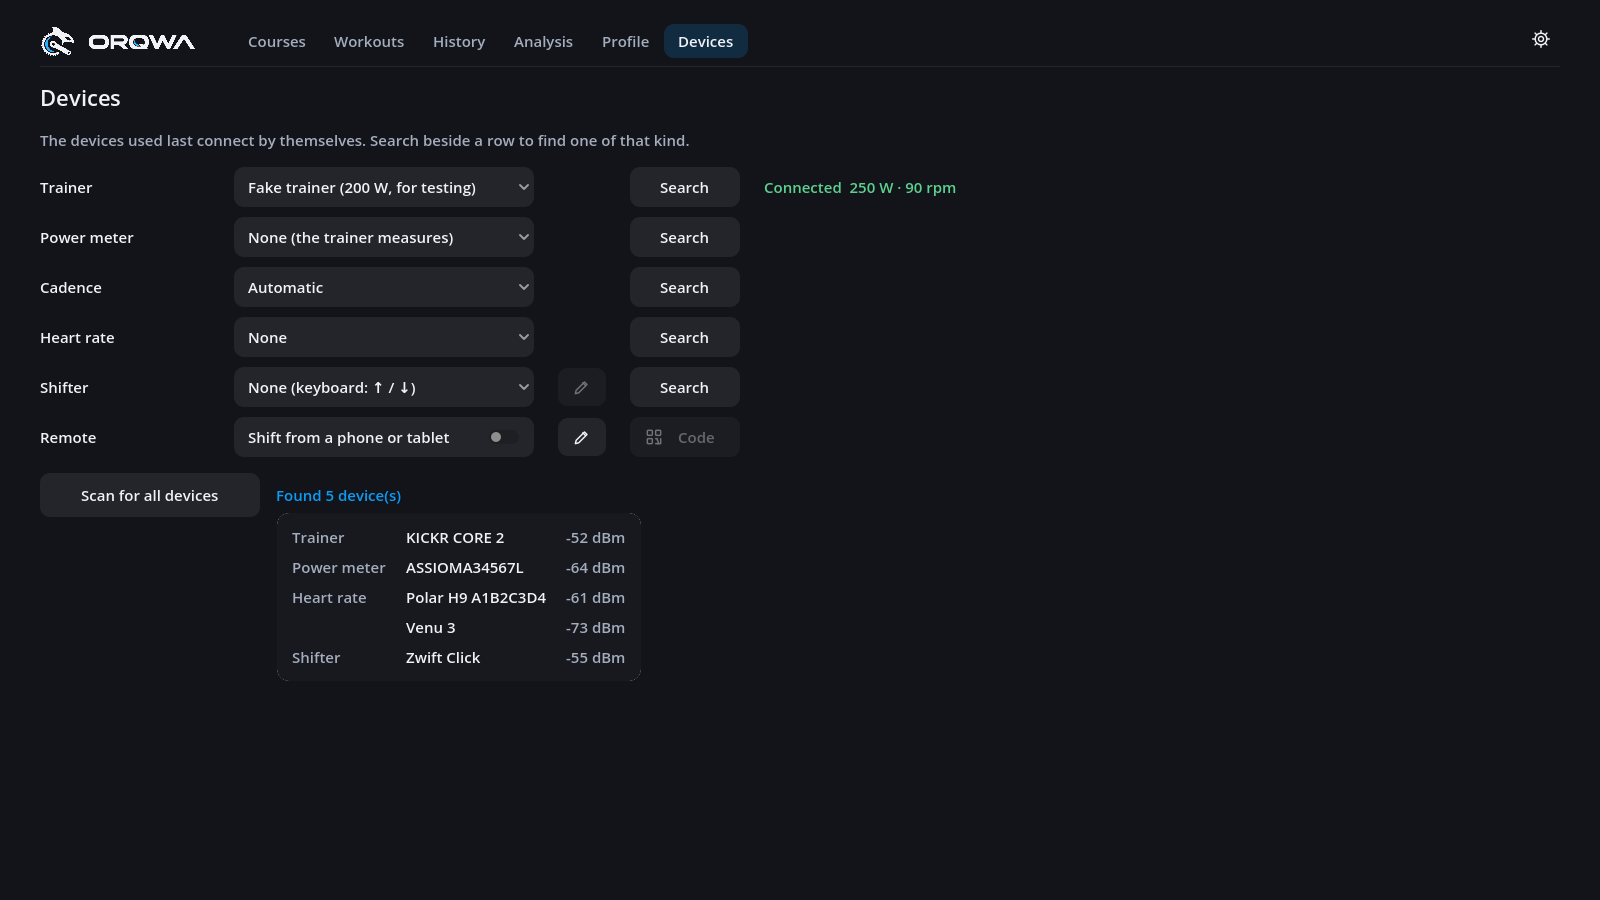Open the Power meter dropdown
The width and height of the screenshot is (1600, 900).
pyautogui.click(x=384, y=237)
